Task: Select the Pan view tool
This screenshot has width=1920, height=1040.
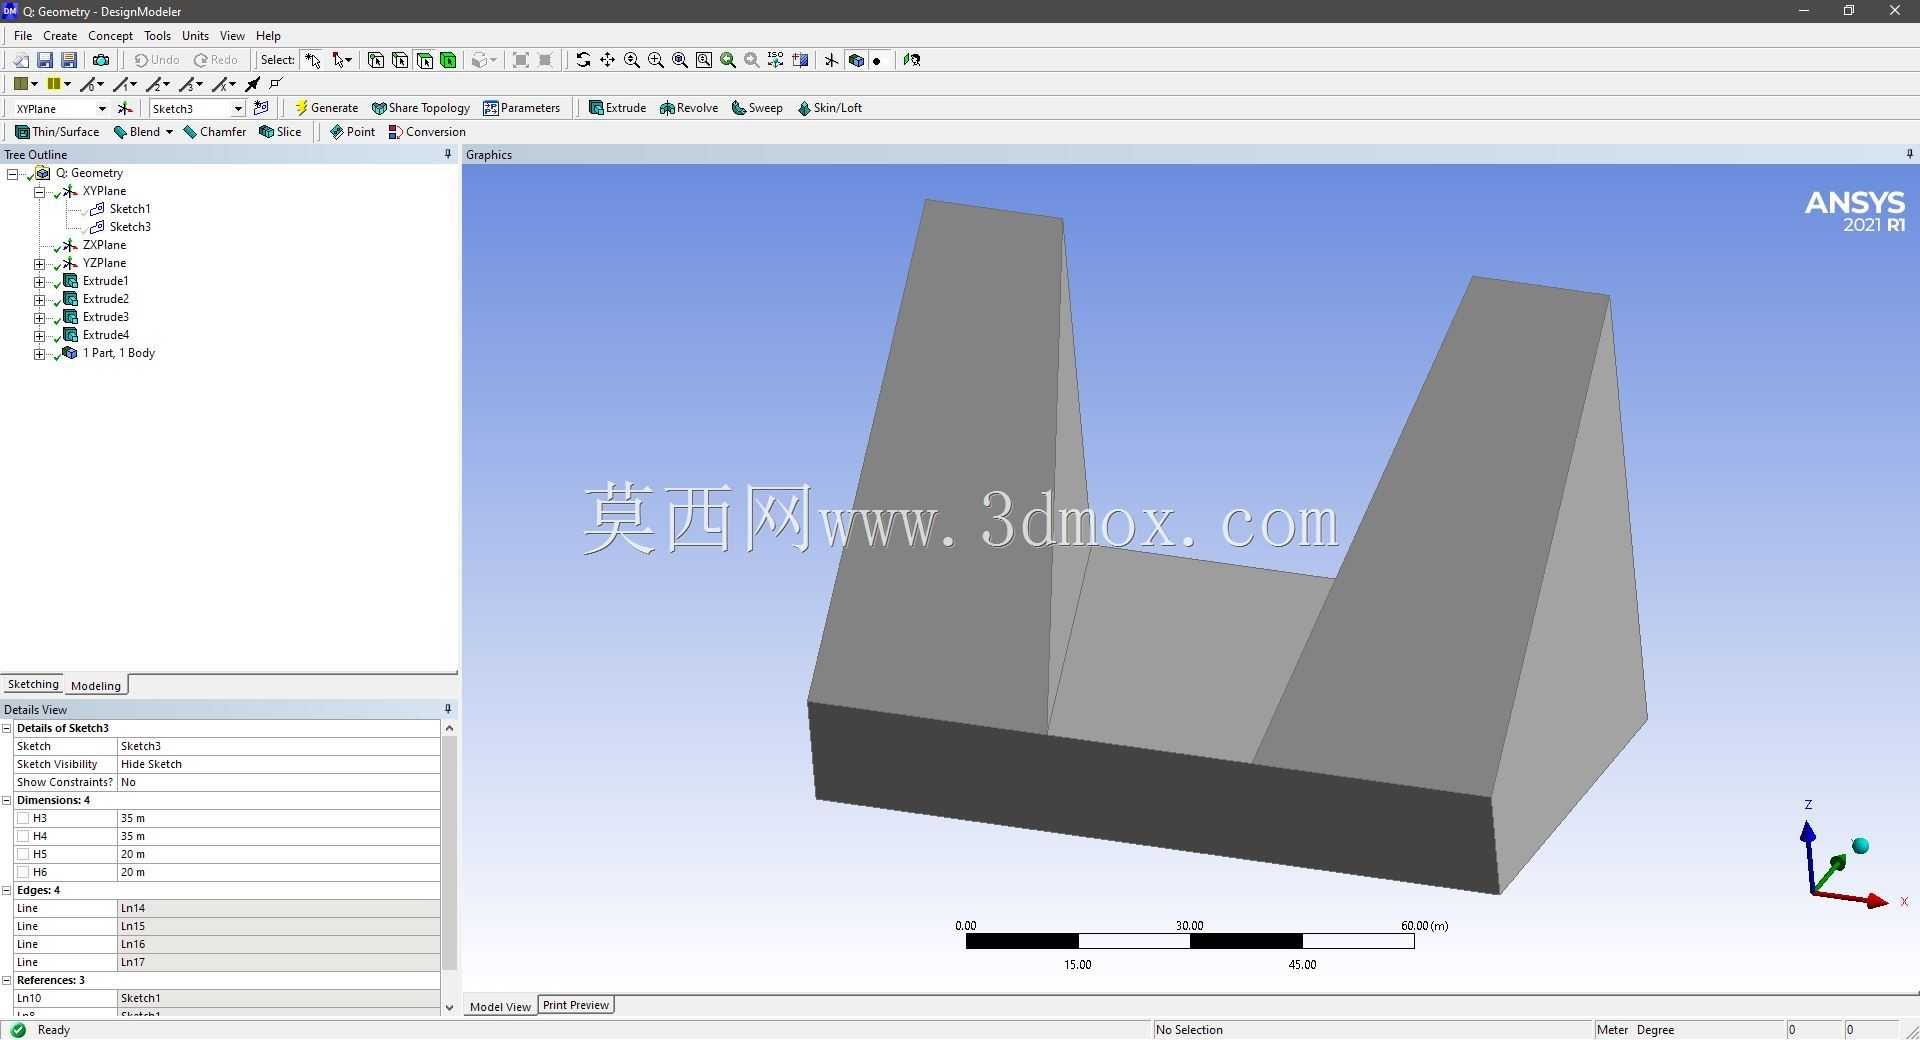Action: pyautogui.click(x=607, y=60)
